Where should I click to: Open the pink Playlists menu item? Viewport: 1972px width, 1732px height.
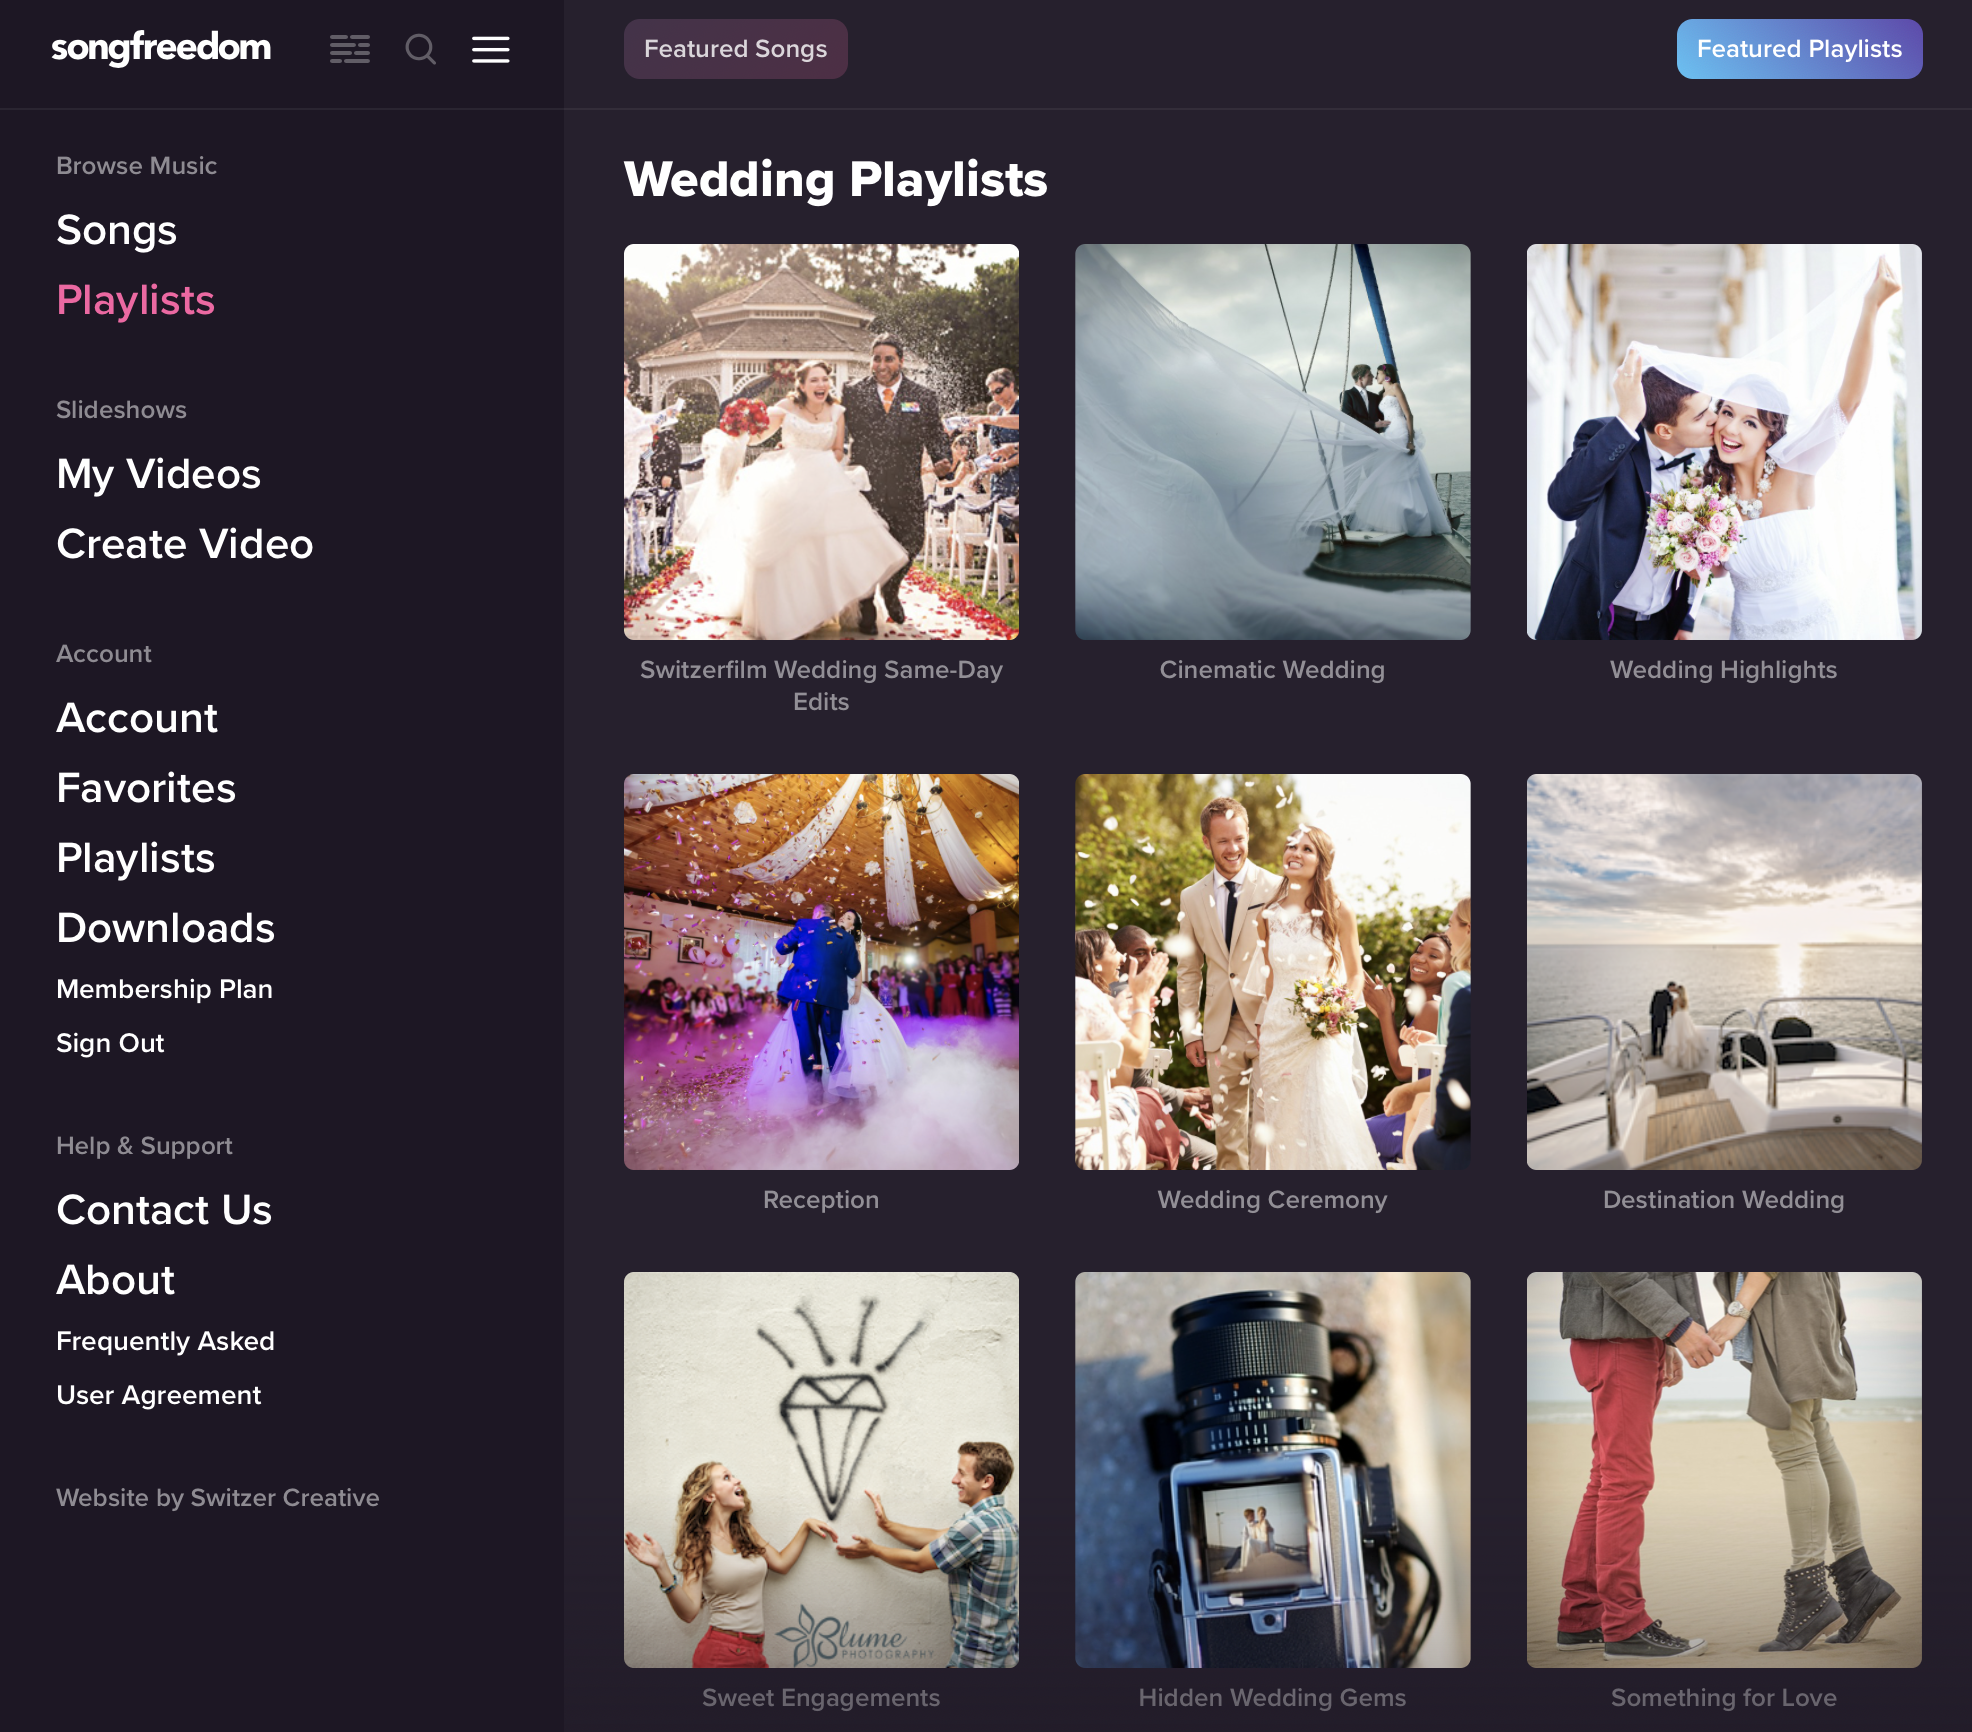[x=136, y=300]
